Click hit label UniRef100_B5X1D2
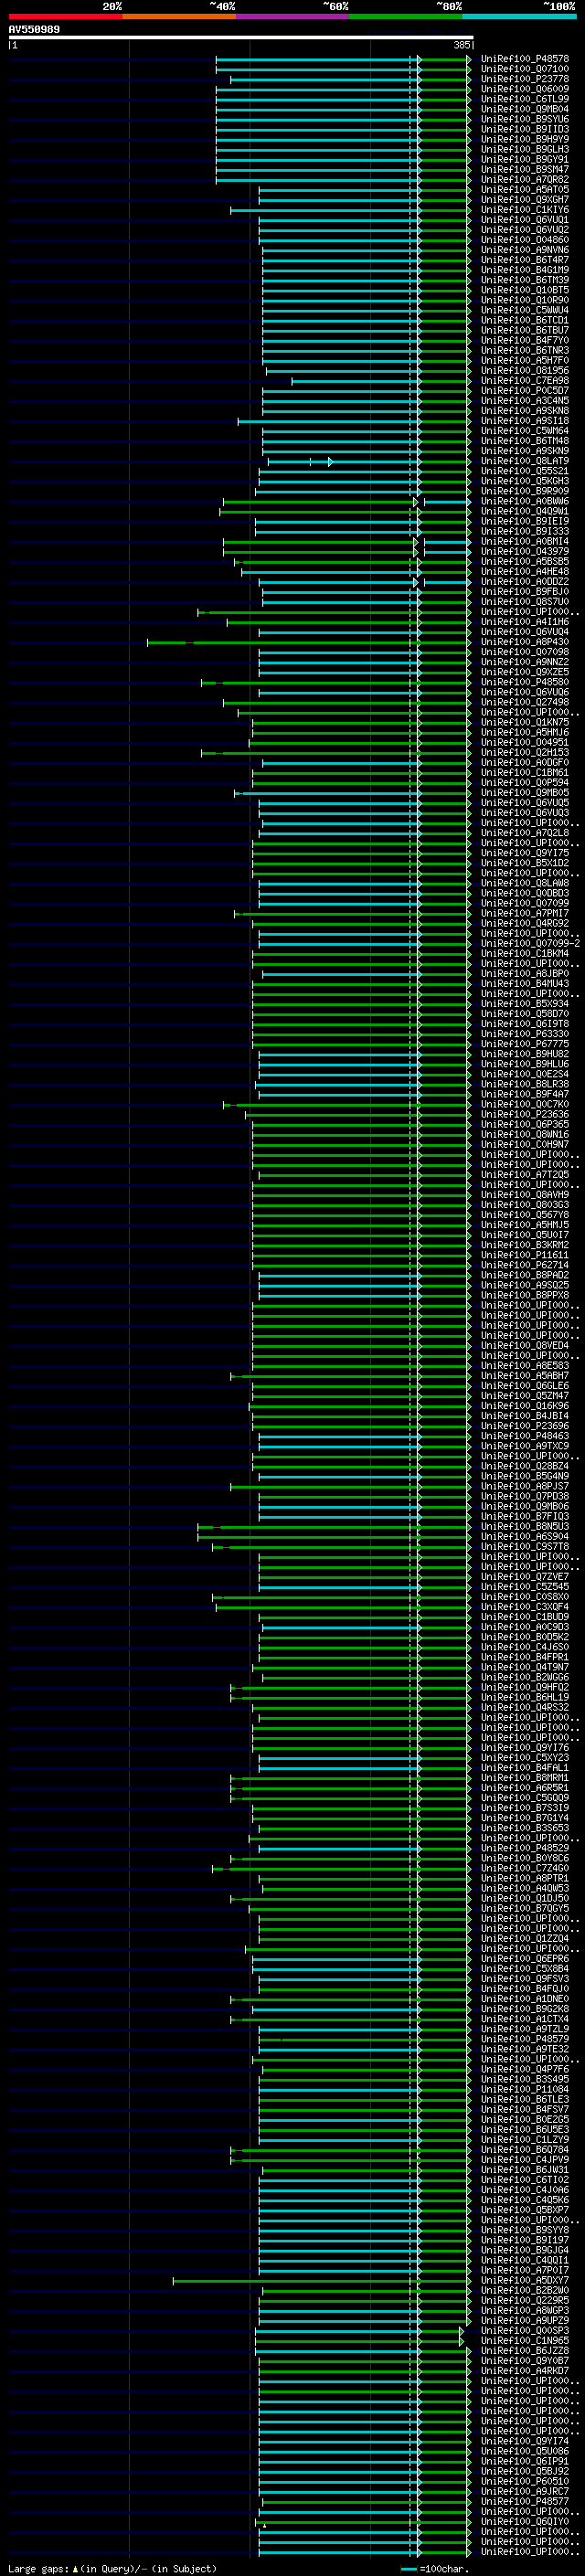Viewport: 585px width, 2576px height. click(x=525, y=863)
